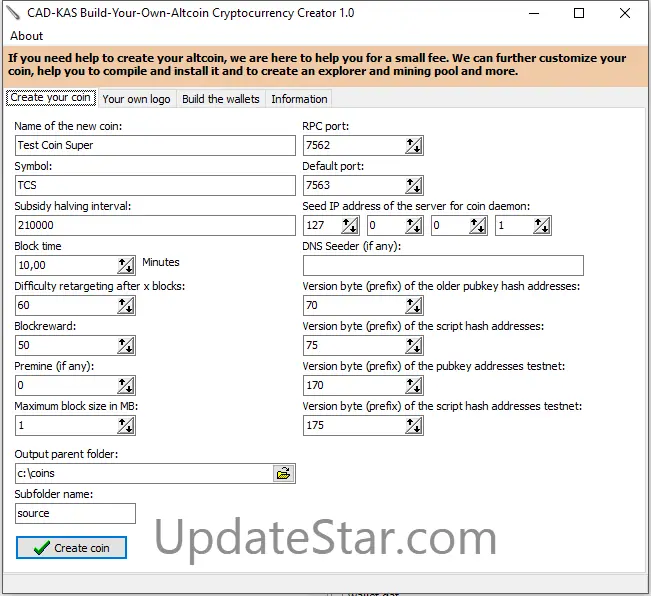
Task: Click the older pubkey hash version byte field
Action: [354, 305]
